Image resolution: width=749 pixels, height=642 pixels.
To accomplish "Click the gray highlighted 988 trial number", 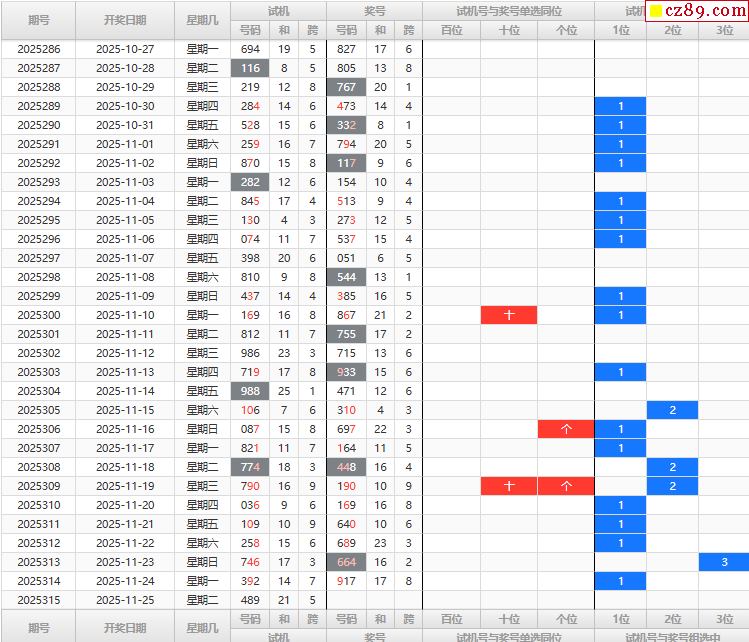I will point(250,391).
